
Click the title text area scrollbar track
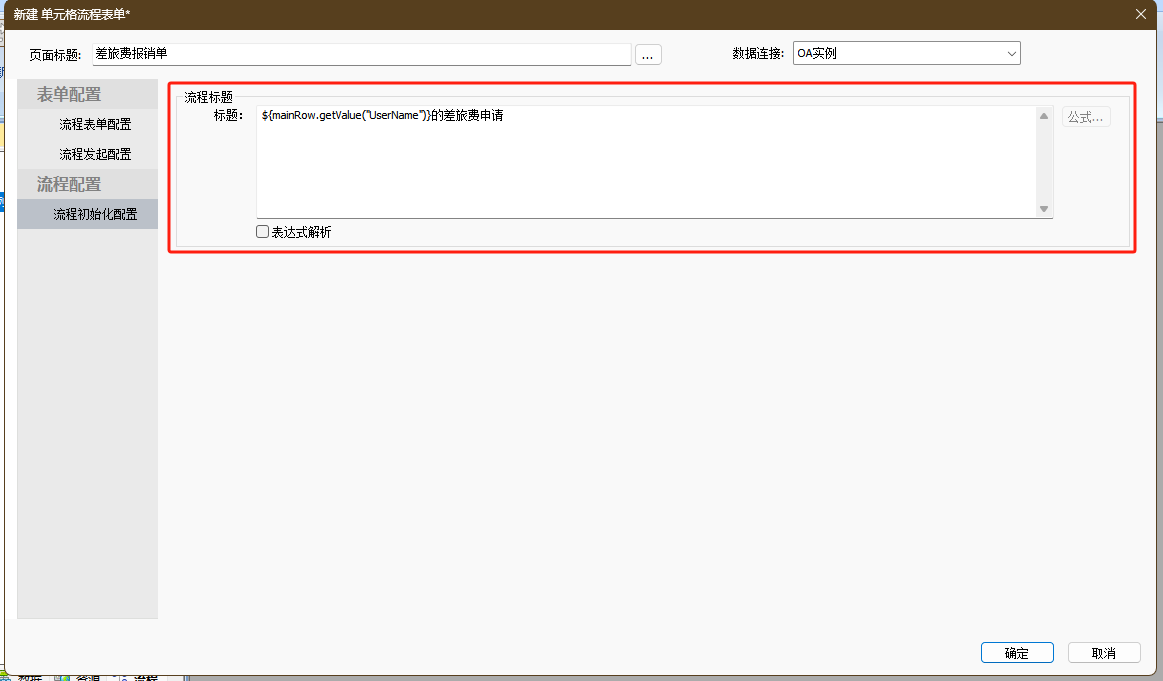(x=1044, y=162)
